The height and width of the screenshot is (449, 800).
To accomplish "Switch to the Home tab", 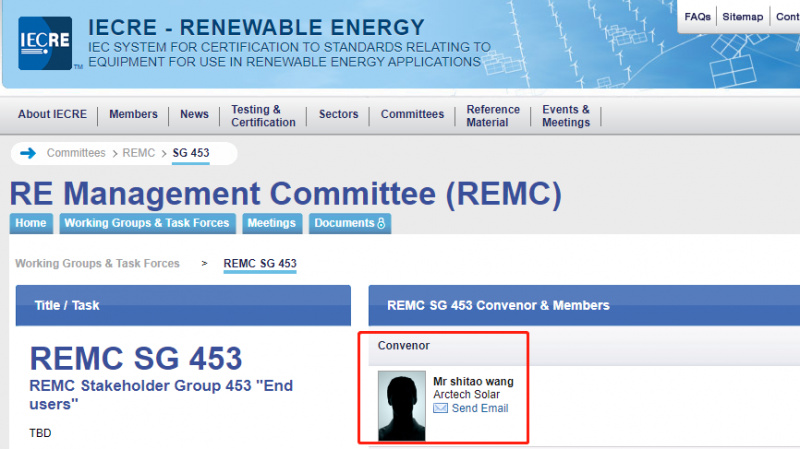I will point(31,223).
